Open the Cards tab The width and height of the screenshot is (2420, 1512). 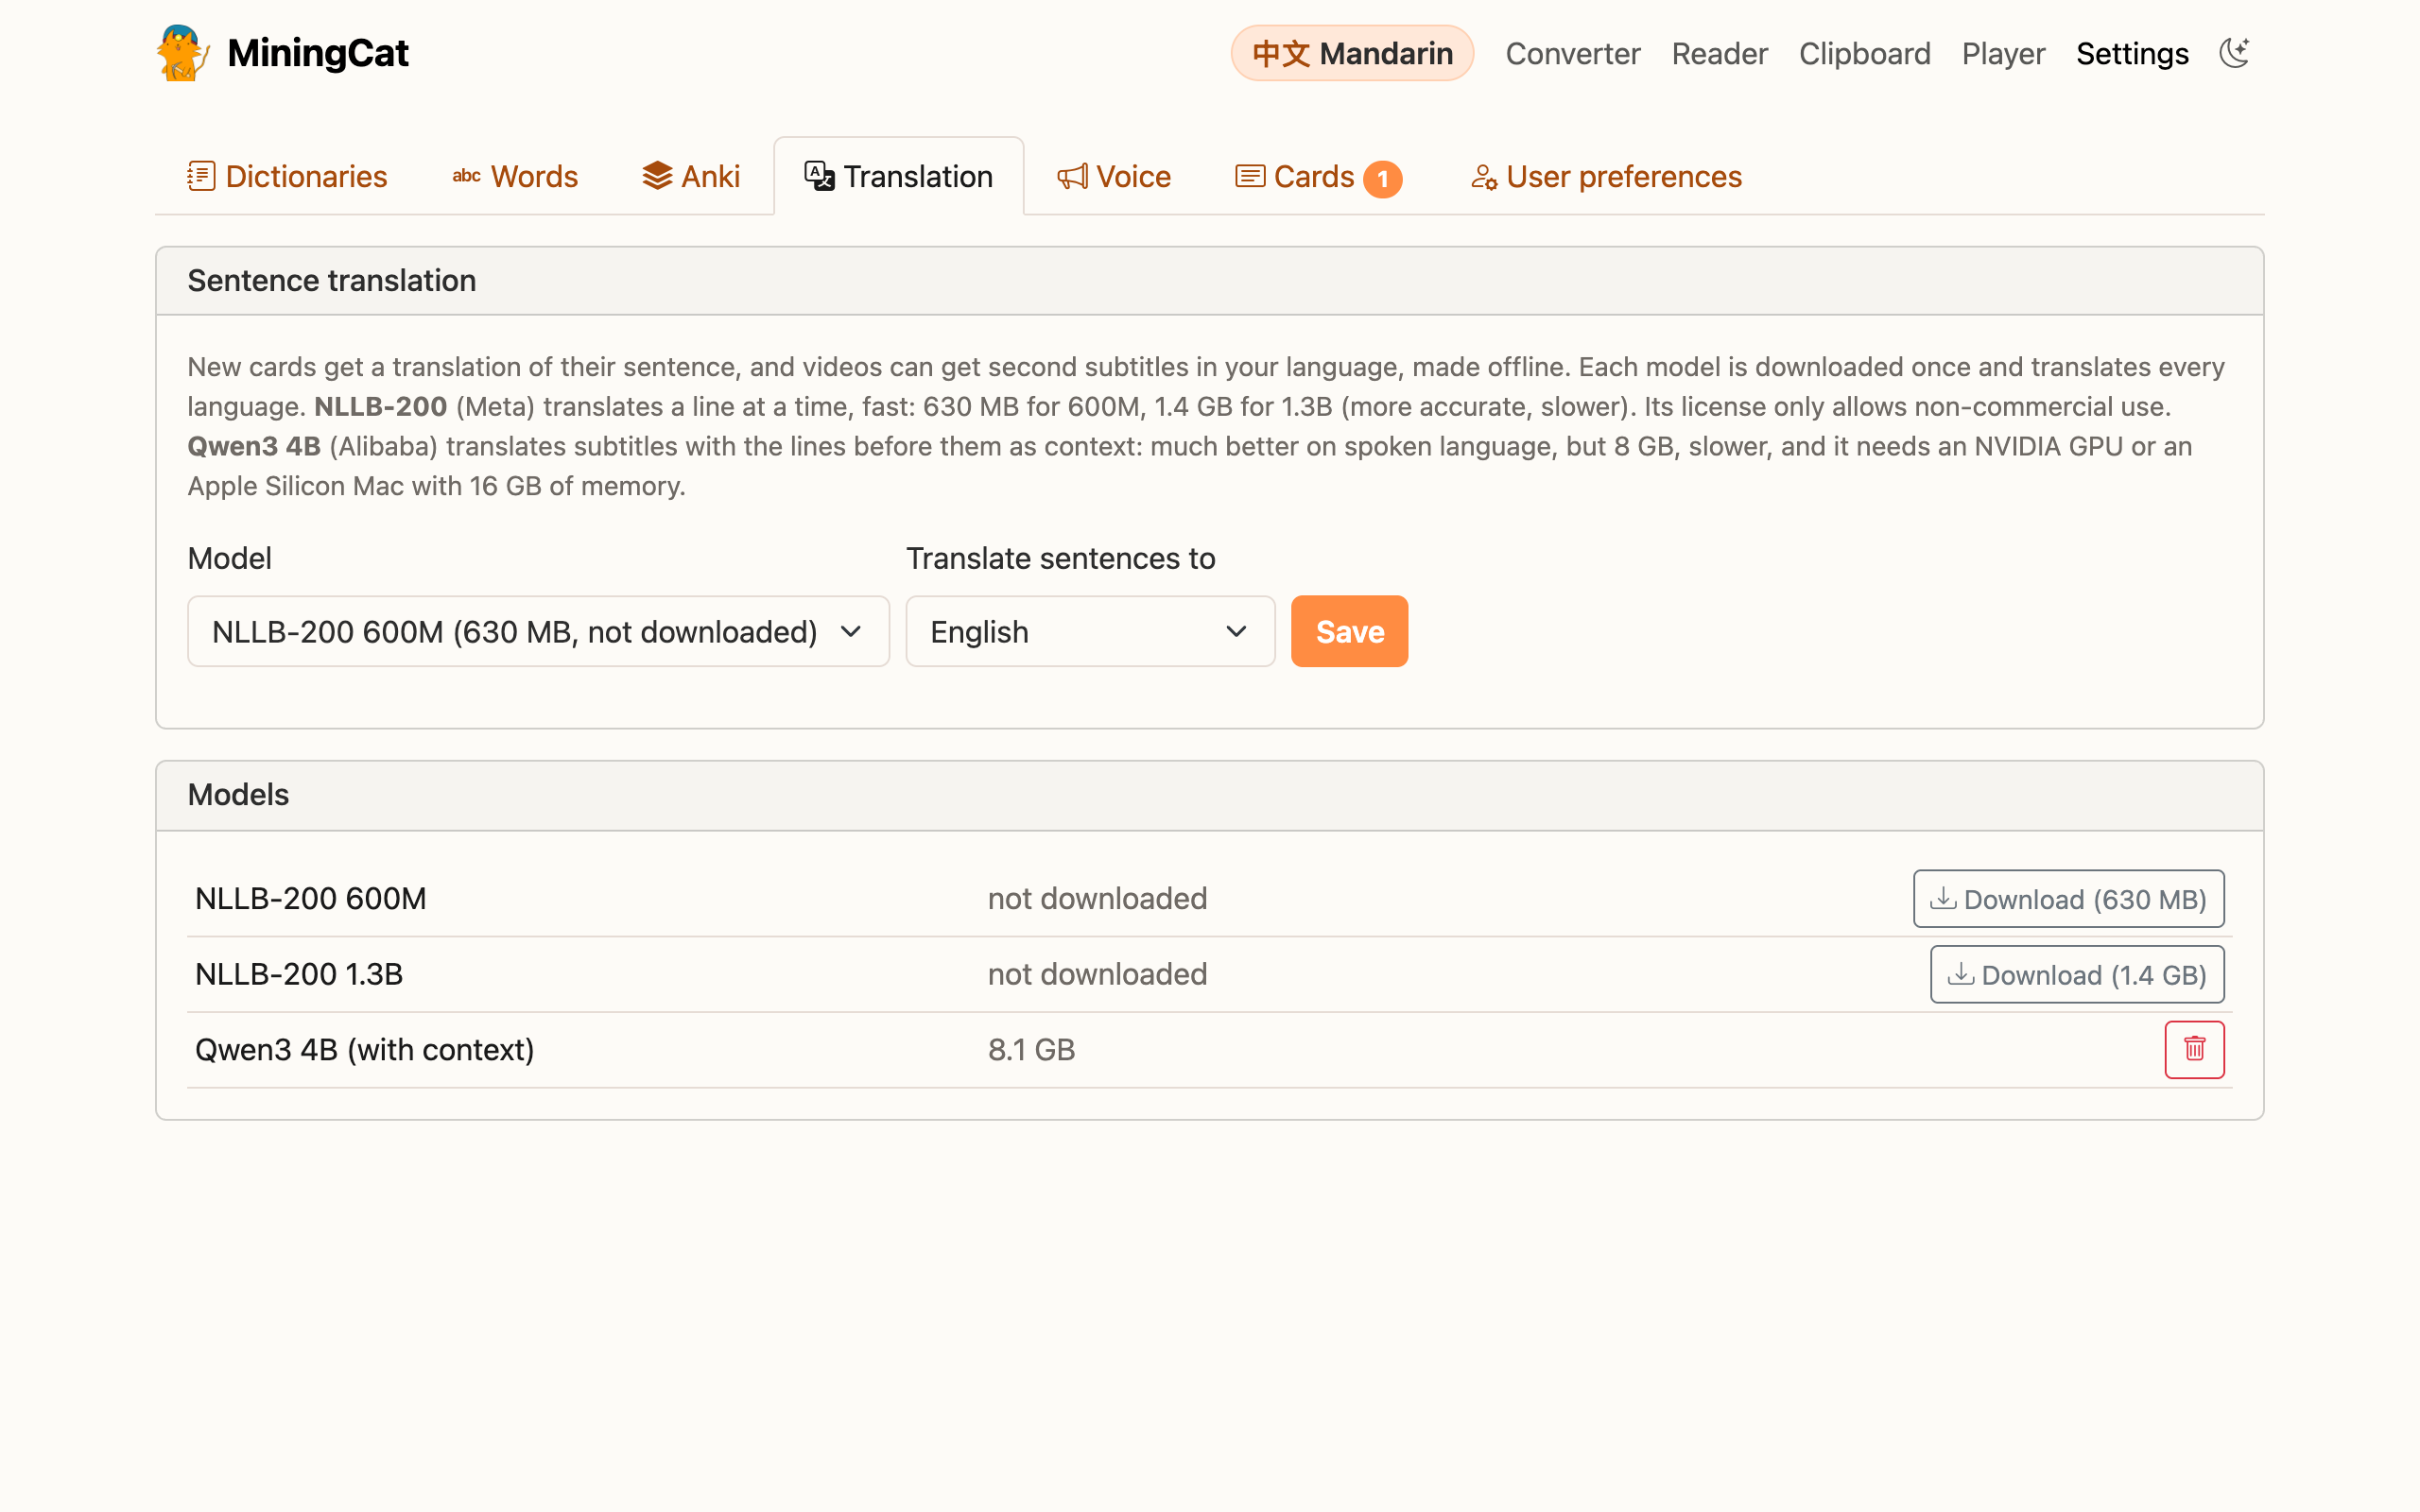(x=1319, y=176)
